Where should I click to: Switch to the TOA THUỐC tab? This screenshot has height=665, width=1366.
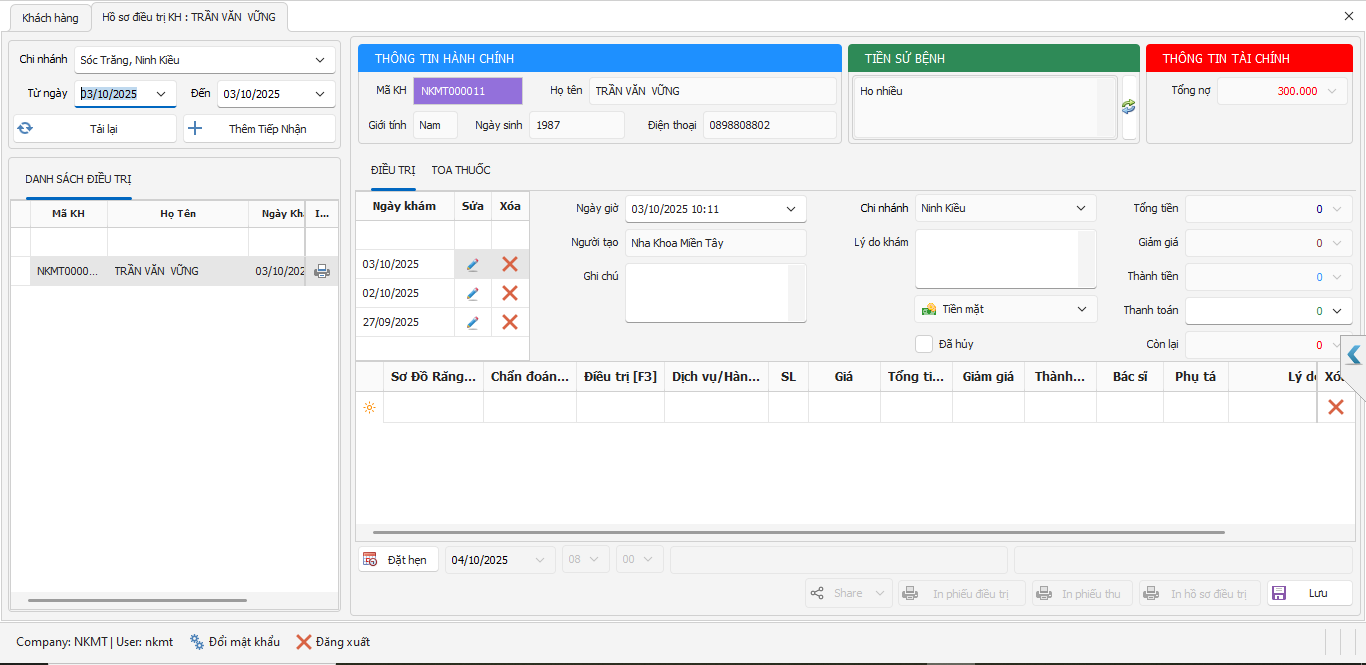coord(461,170)
